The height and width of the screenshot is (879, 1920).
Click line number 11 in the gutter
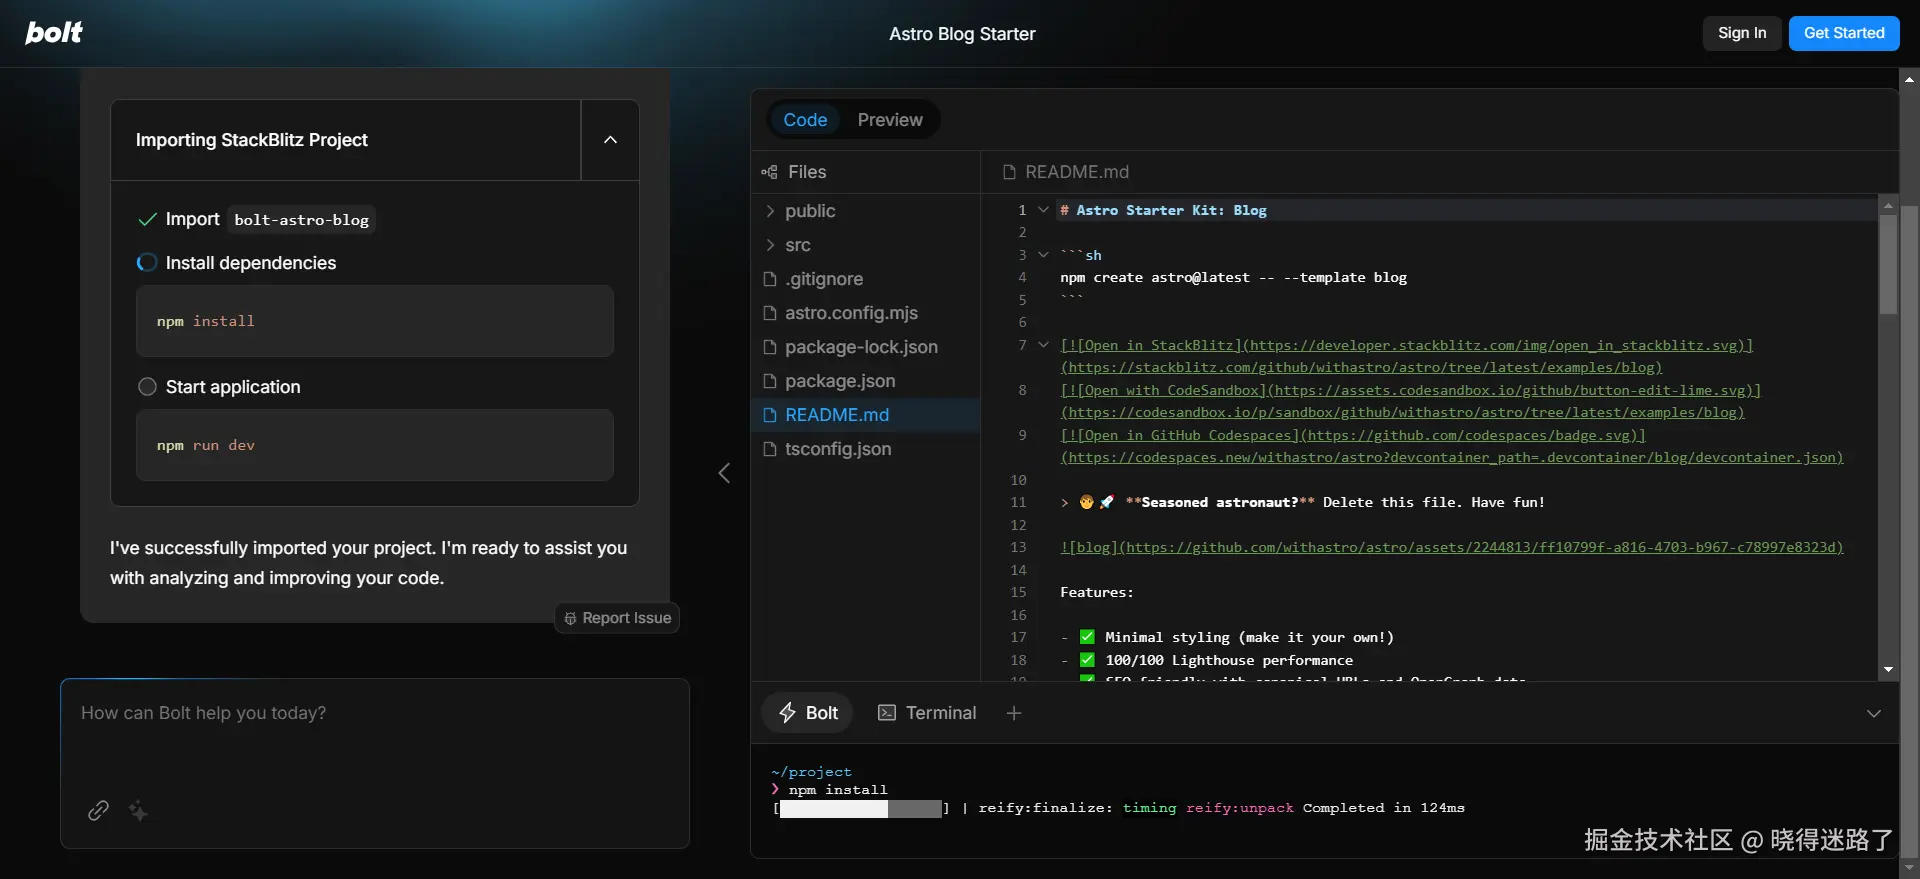click(1018, 502)
